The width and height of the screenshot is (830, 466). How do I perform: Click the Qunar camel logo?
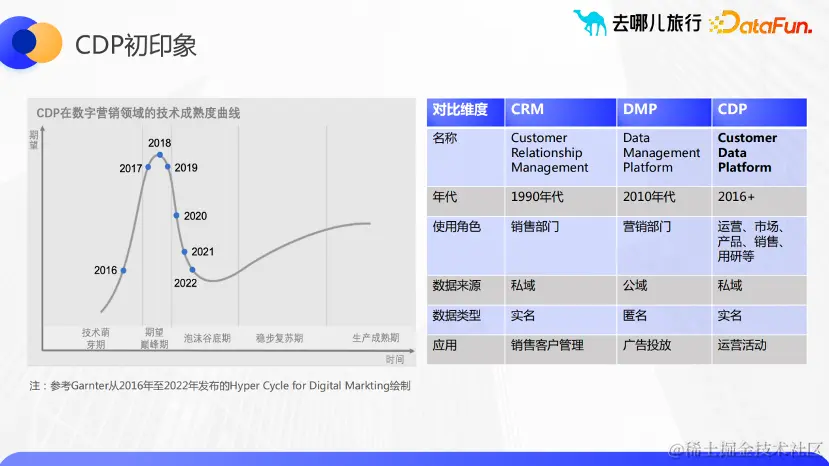(589, 23)
